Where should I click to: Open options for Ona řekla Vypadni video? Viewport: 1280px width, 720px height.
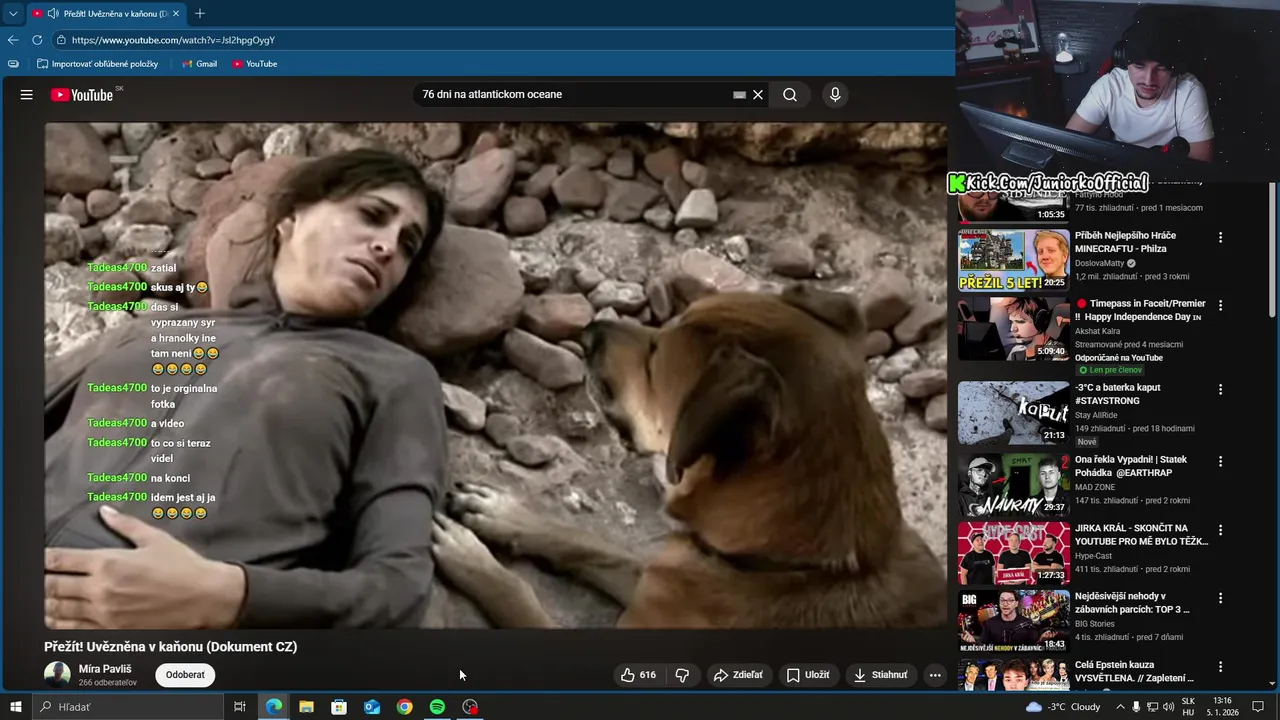[1220, 462]
